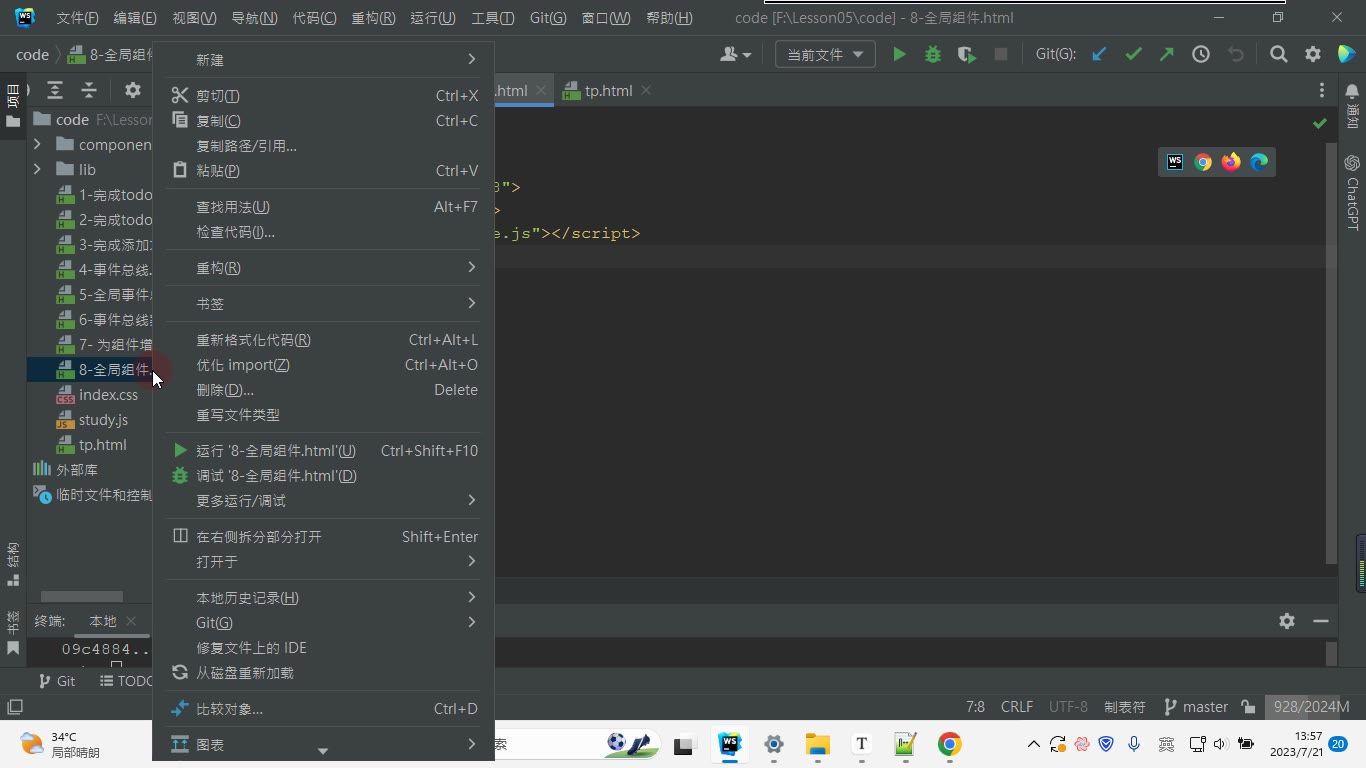Image resolution: width=1366 pixels, height=768 pixels.
Task: Open File Explorer from Windows taskbar
Action: coord(818,744)
